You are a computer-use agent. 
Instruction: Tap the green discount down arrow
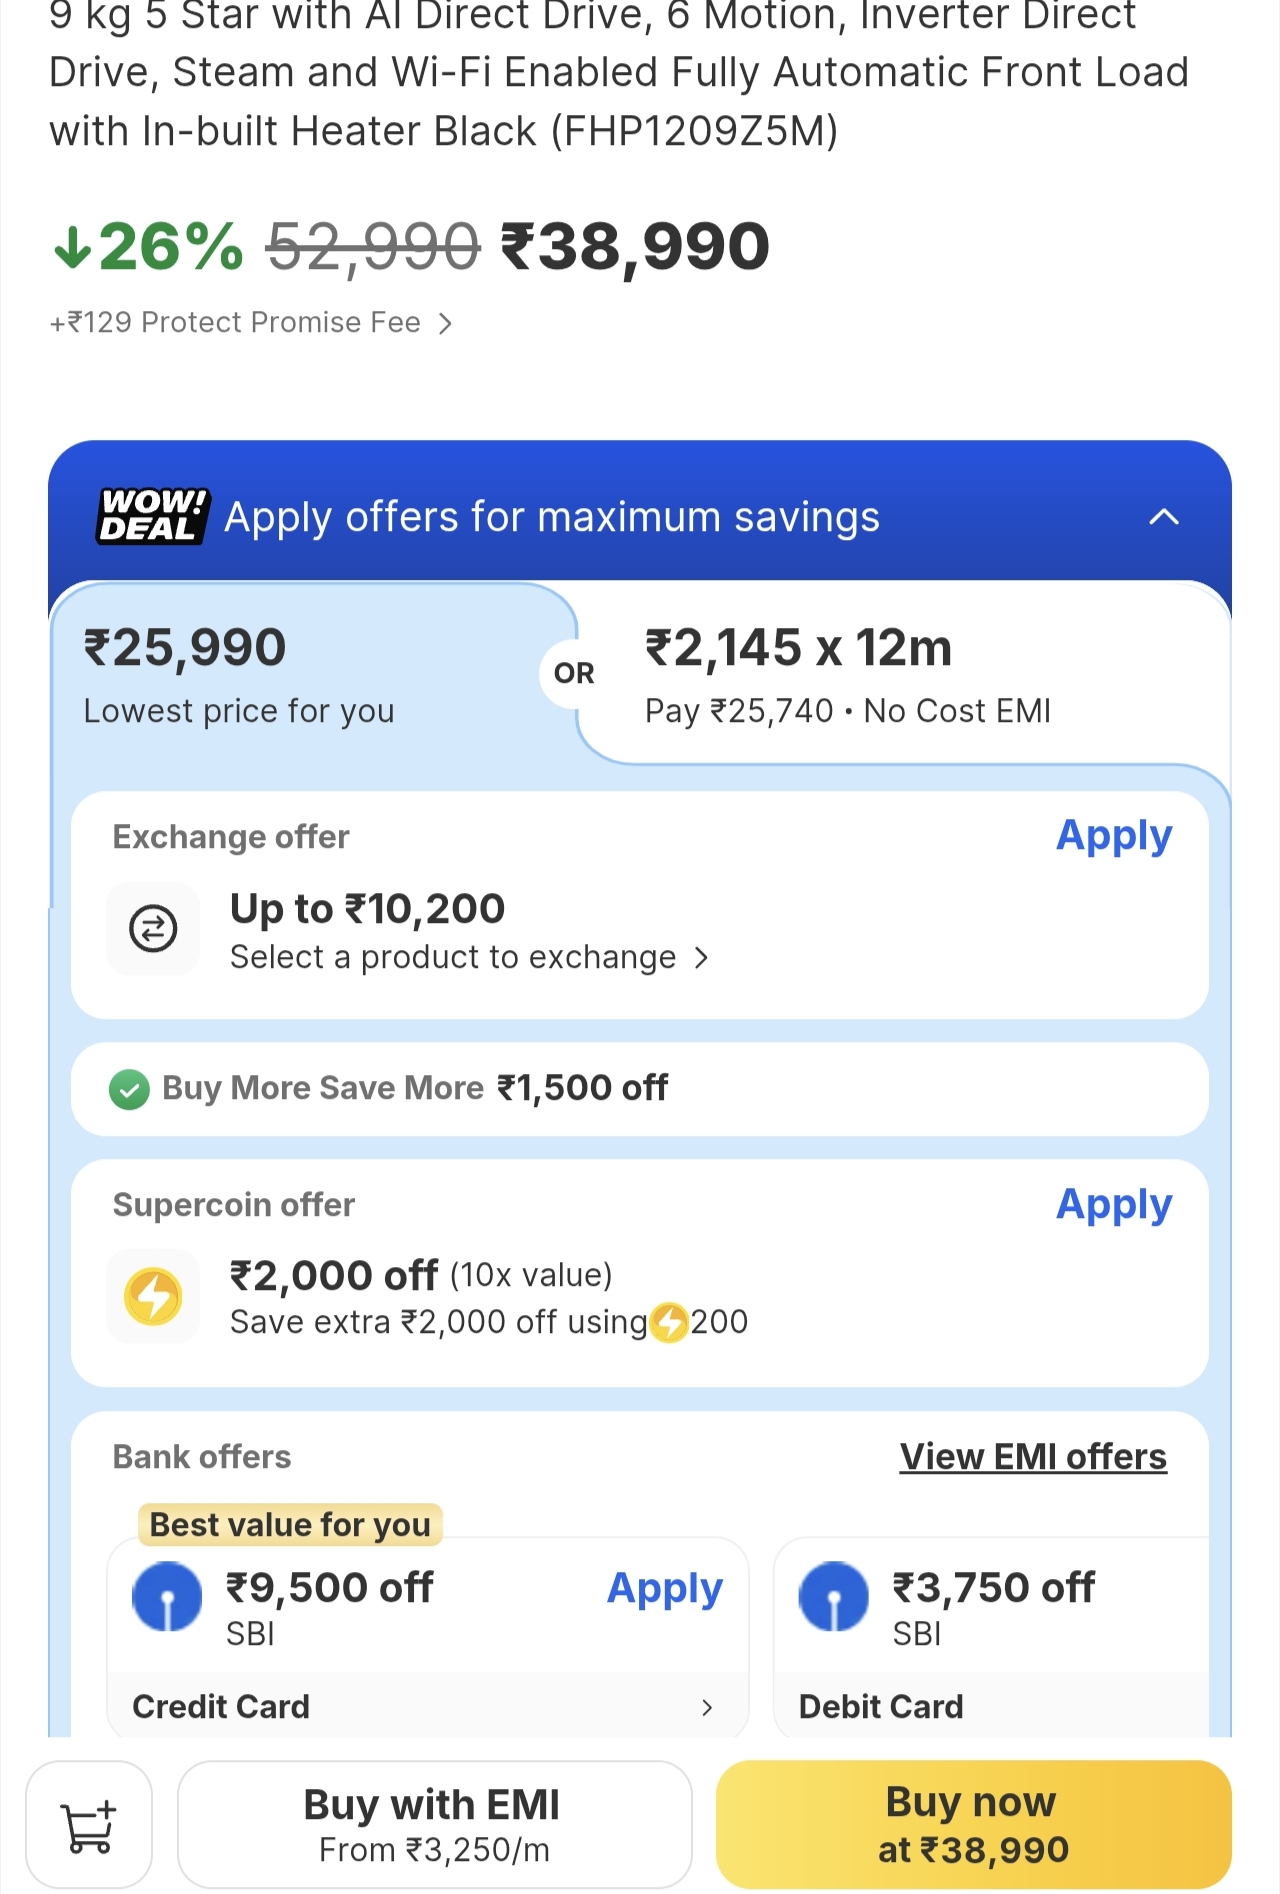(72, 247)
